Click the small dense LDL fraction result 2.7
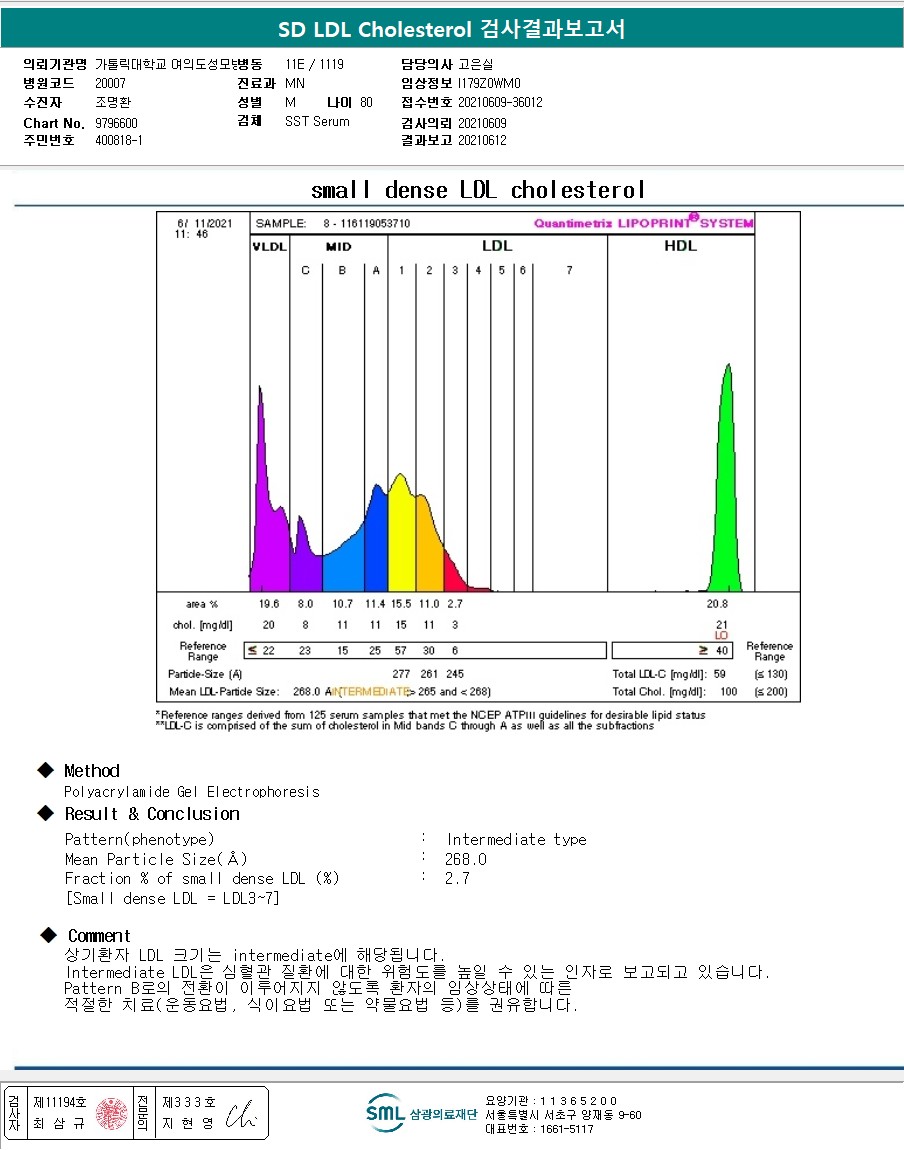The width and height of the screenshot is (904, 1150). click(x=457, y=878)
